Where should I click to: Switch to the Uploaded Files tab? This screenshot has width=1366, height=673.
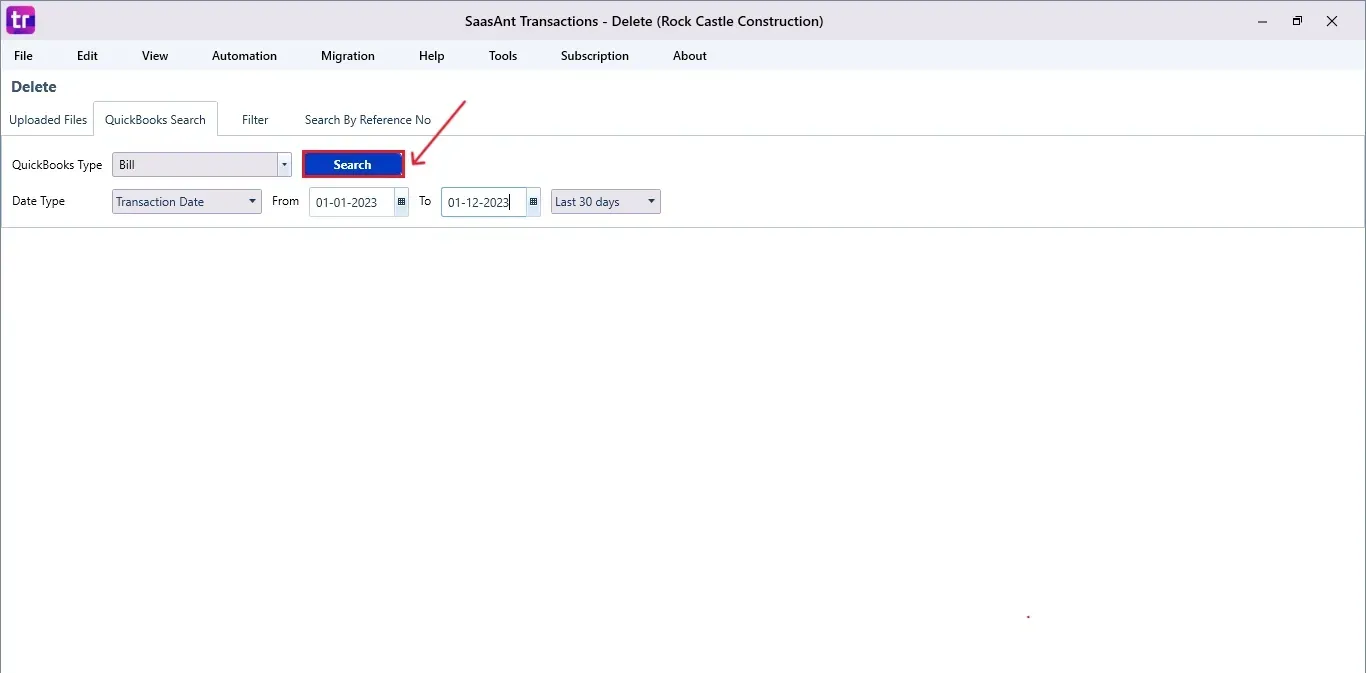[48, 120]
